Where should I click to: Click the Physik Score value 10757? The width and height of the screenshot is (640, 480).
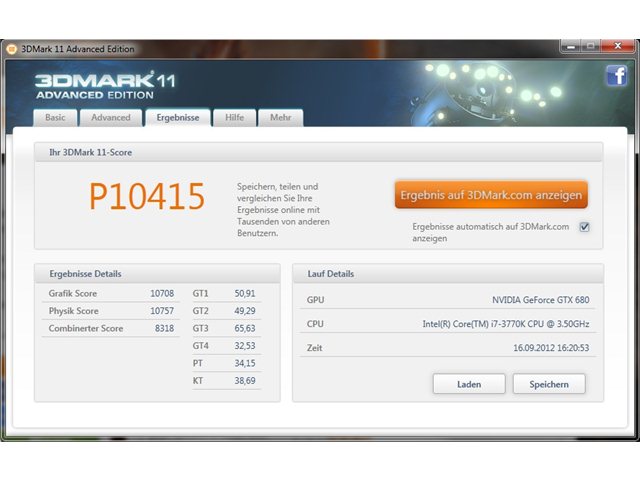[x=162, y=311]
